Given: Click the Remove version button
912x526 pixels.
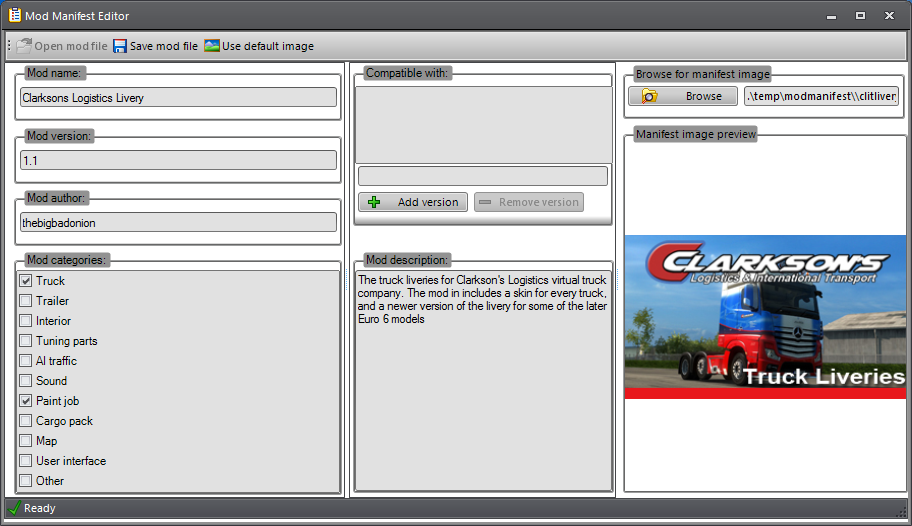Looking at the screenshot, I should click(x=529, y=202).
